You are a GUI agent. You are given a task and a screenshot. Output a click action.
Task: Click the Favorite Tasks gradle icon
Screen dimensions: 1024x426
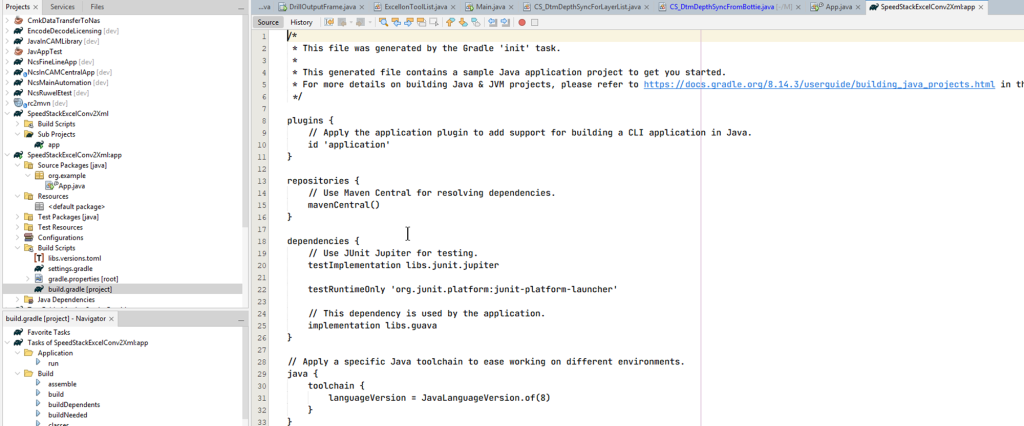(18, 332)
